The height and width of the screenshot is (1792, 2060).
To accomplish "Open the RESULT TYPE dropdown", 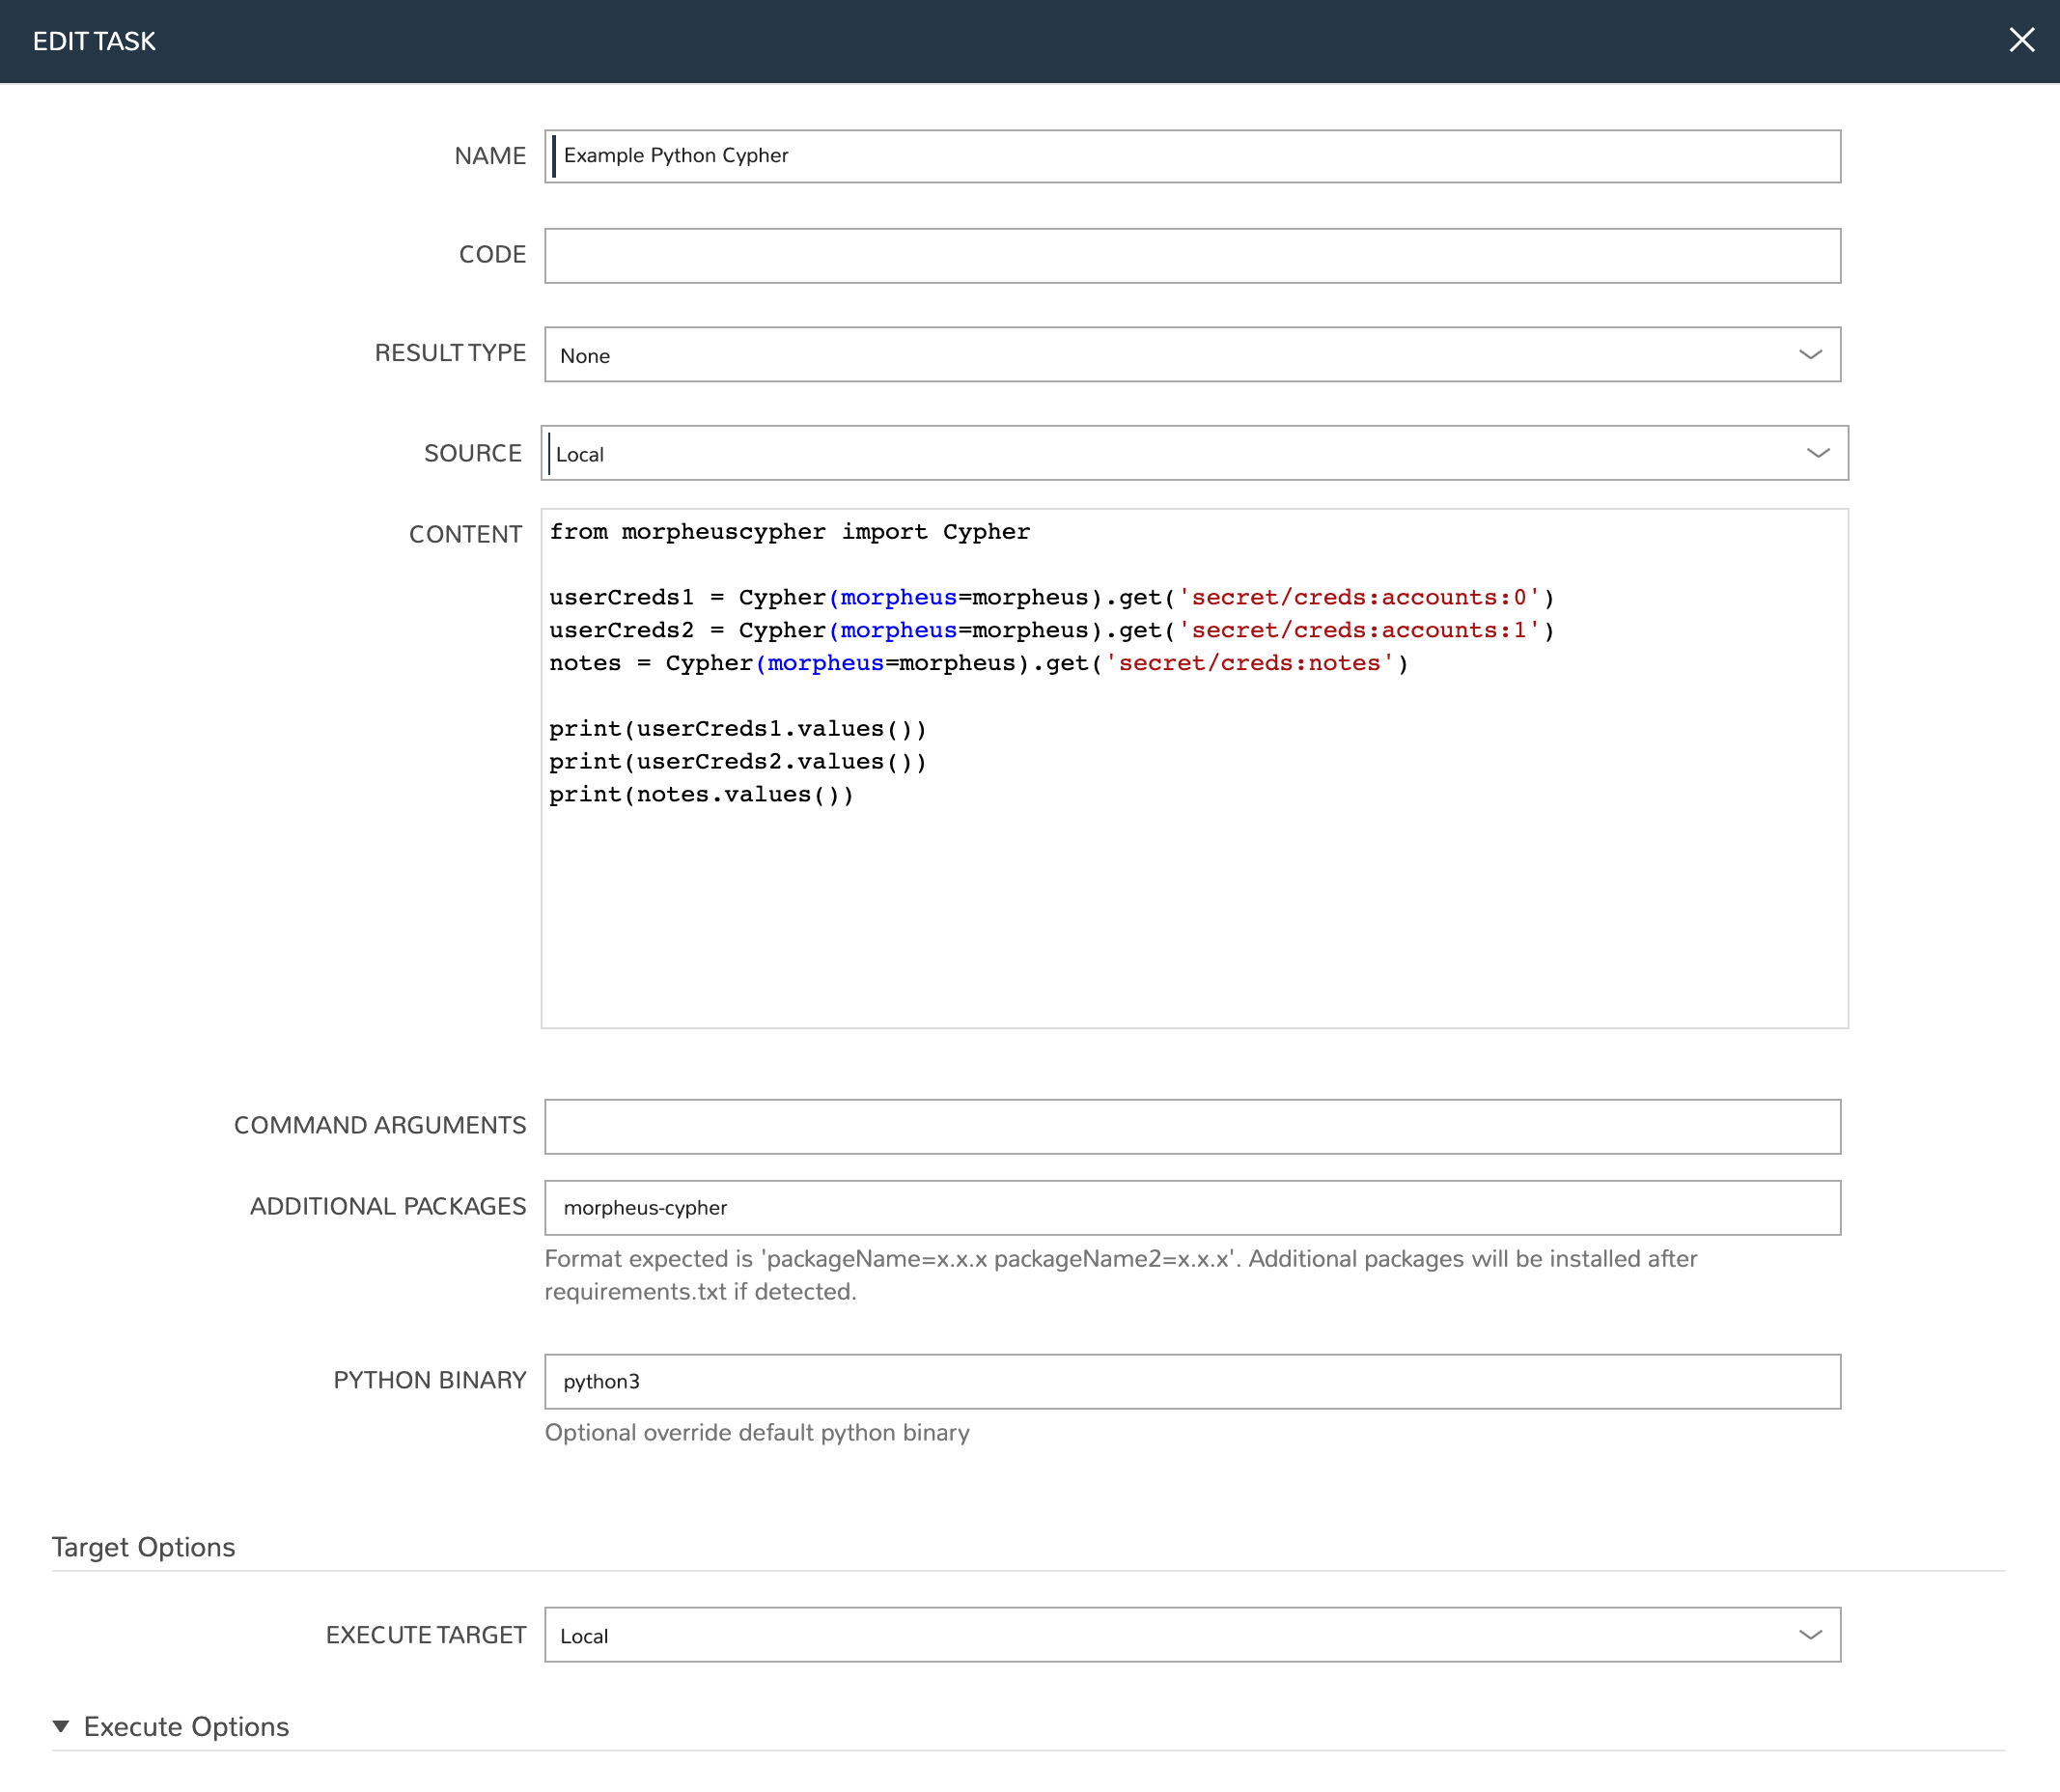I will pos(1192,354).
